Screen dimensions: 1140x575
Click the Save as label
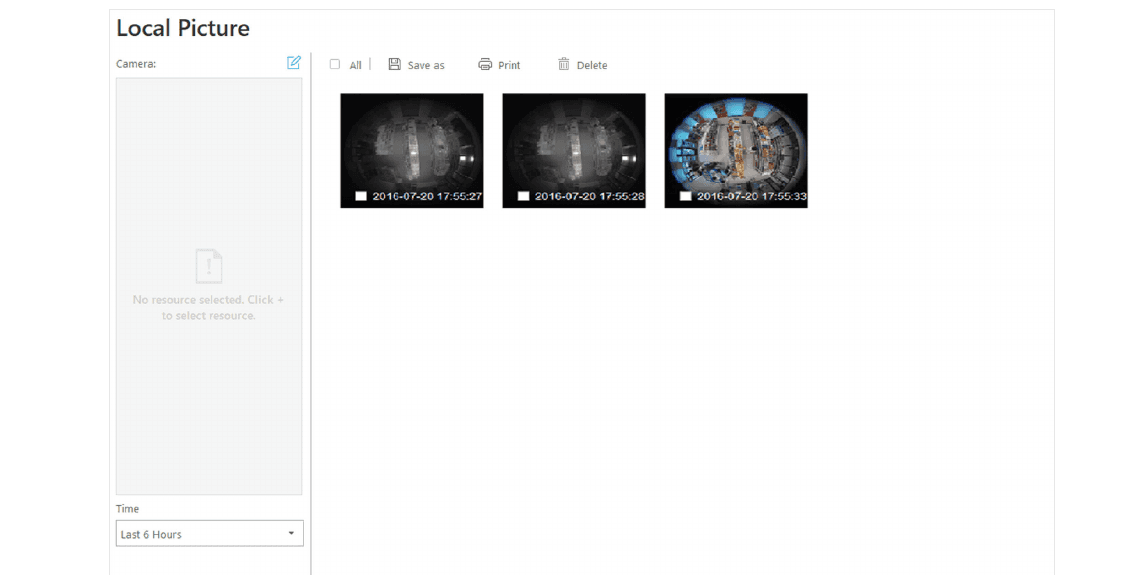426,65
